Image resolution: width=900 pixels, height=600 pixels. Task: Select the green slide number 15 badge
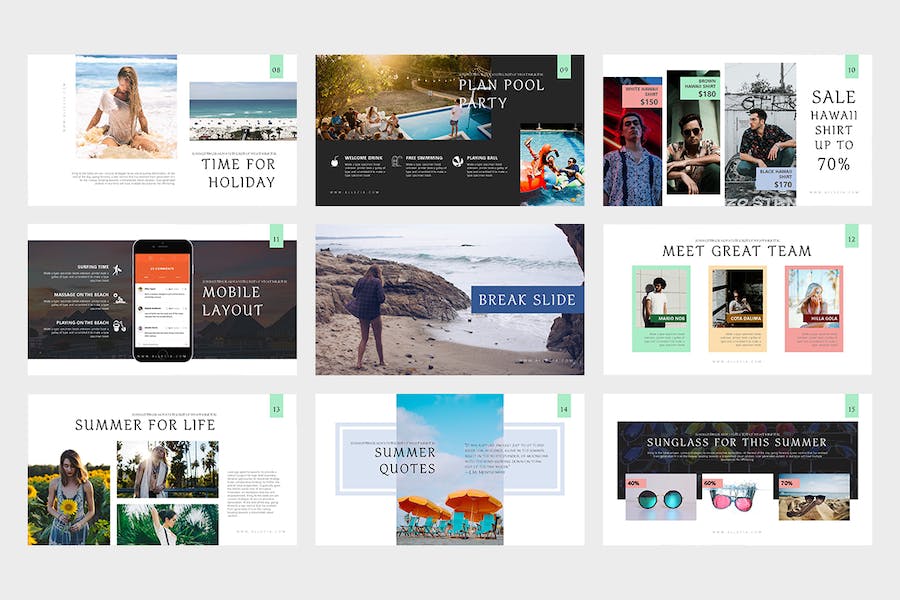851,405
